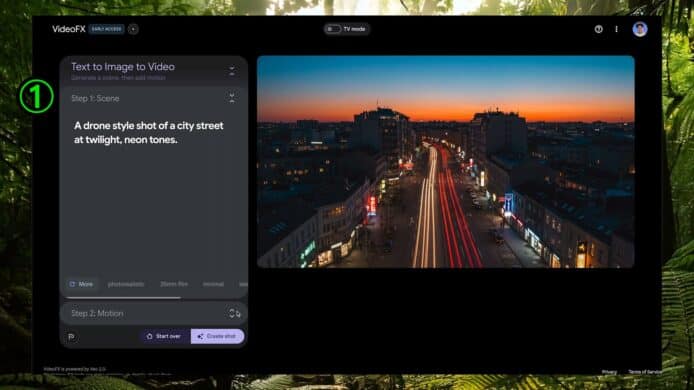Image resolution: width=694 pixels, height=390 pixels.
Task: Collapse the Text to Image to Video panel
Action: pyautogui.click(x=232, y=71)
